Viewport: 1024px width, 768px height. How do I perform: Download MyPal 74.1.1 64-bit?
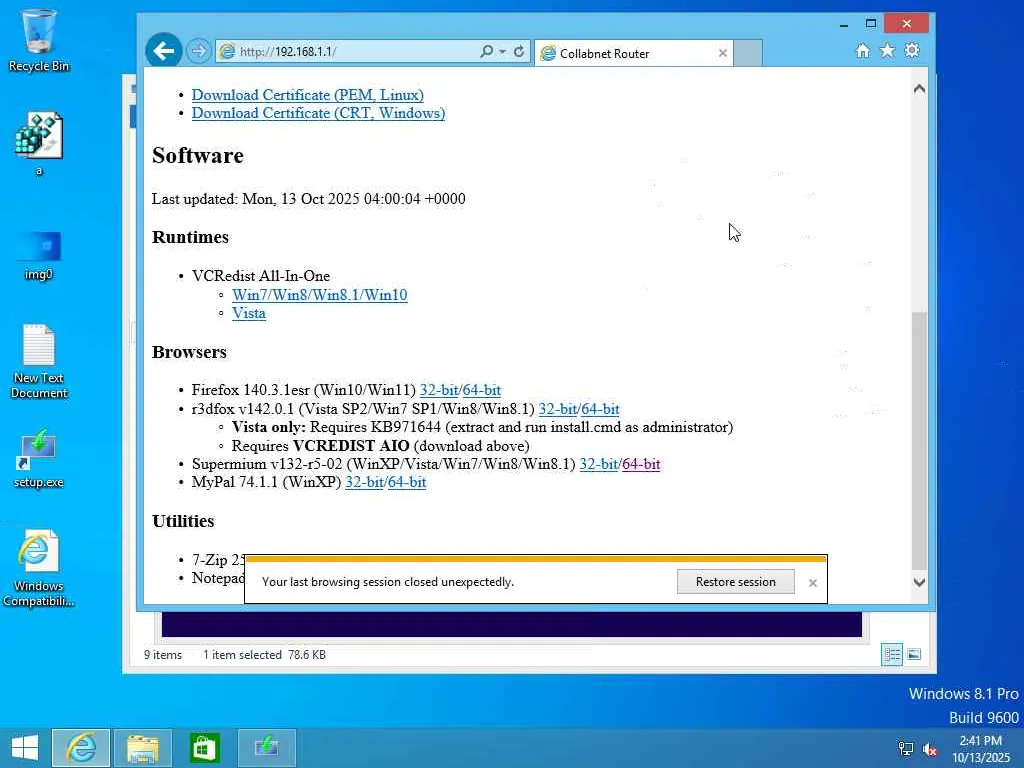407,482
